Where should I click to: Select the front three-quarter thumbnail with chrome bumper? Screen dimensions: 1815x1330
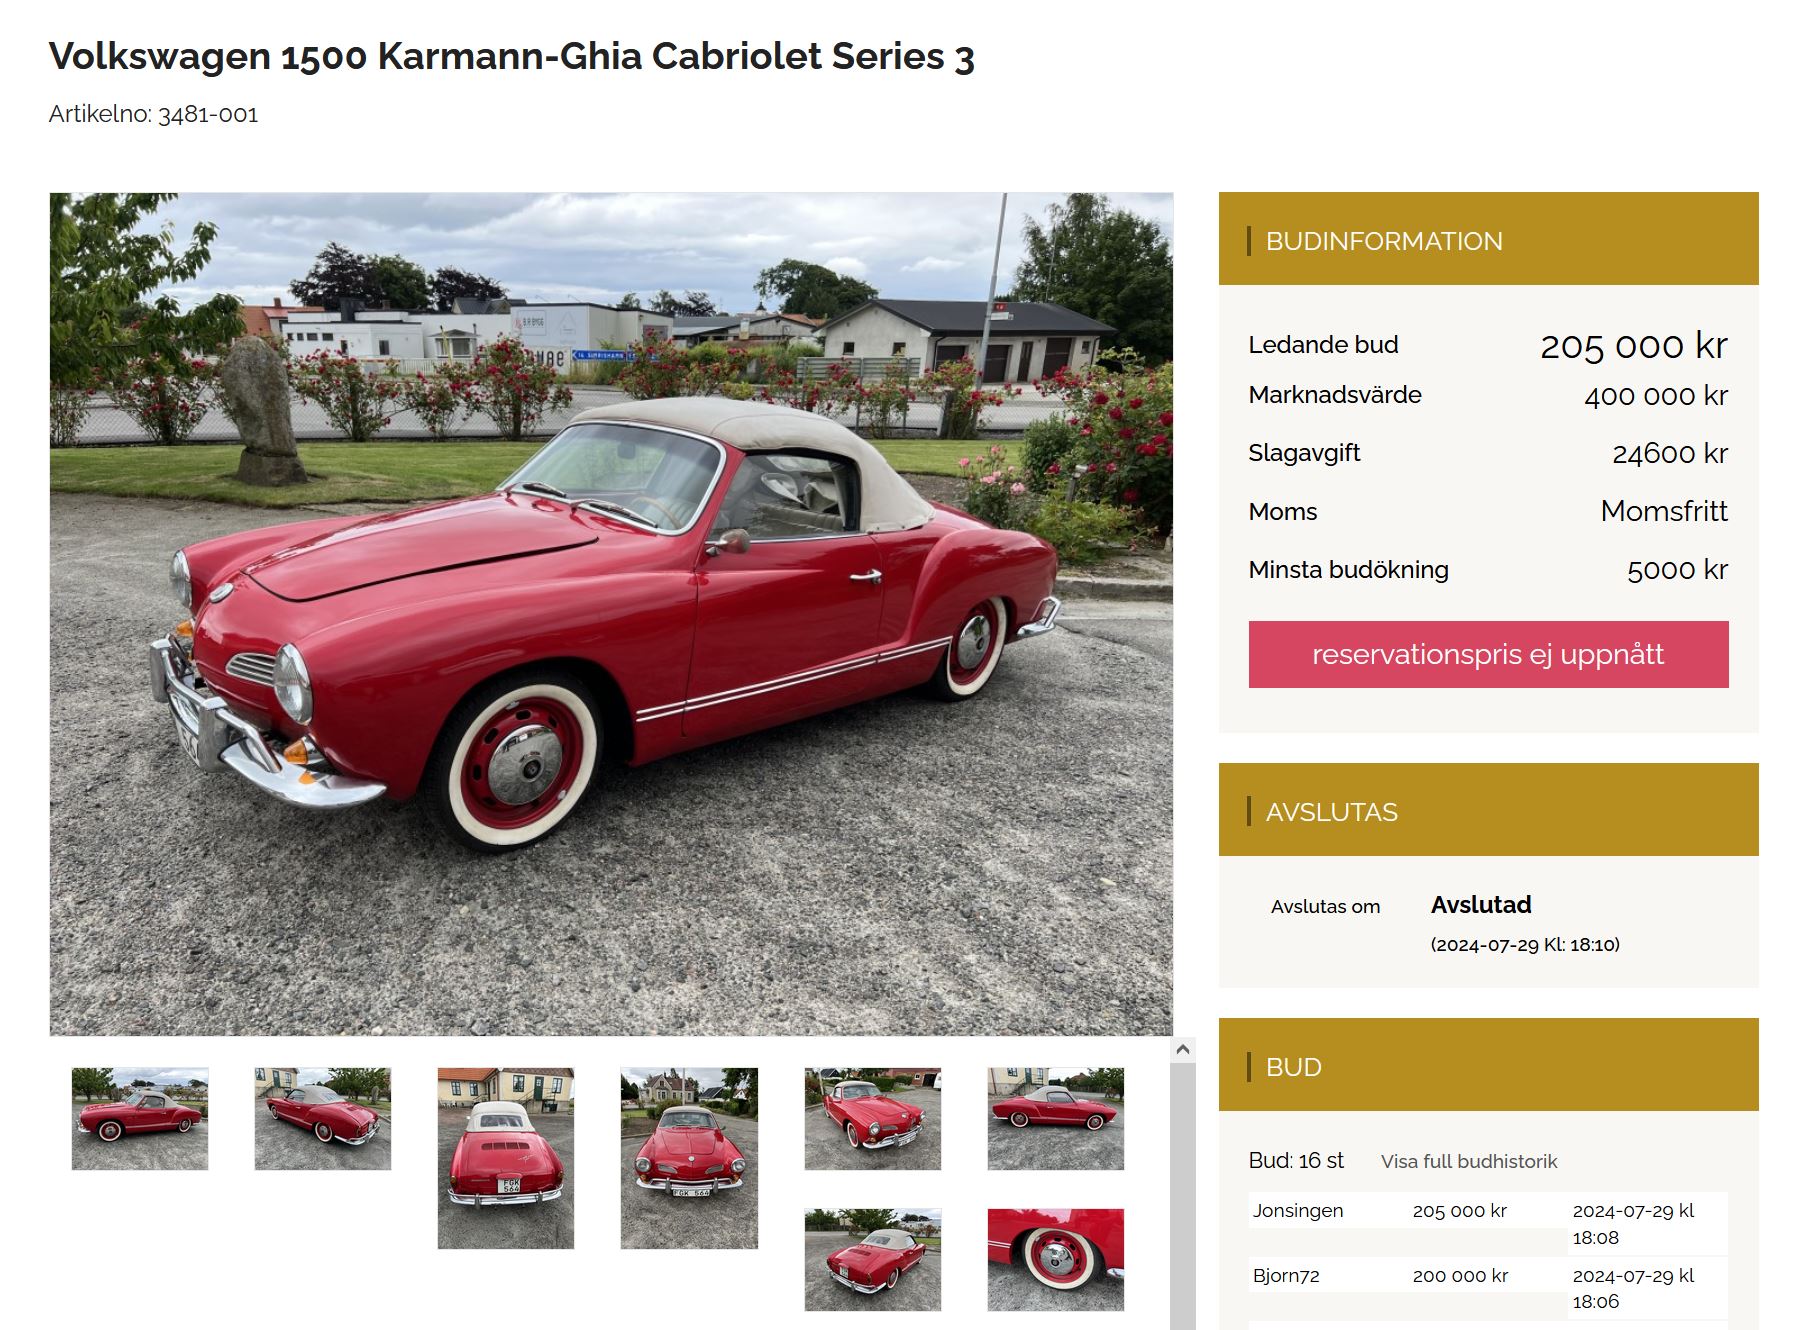tap(873, 1118)
